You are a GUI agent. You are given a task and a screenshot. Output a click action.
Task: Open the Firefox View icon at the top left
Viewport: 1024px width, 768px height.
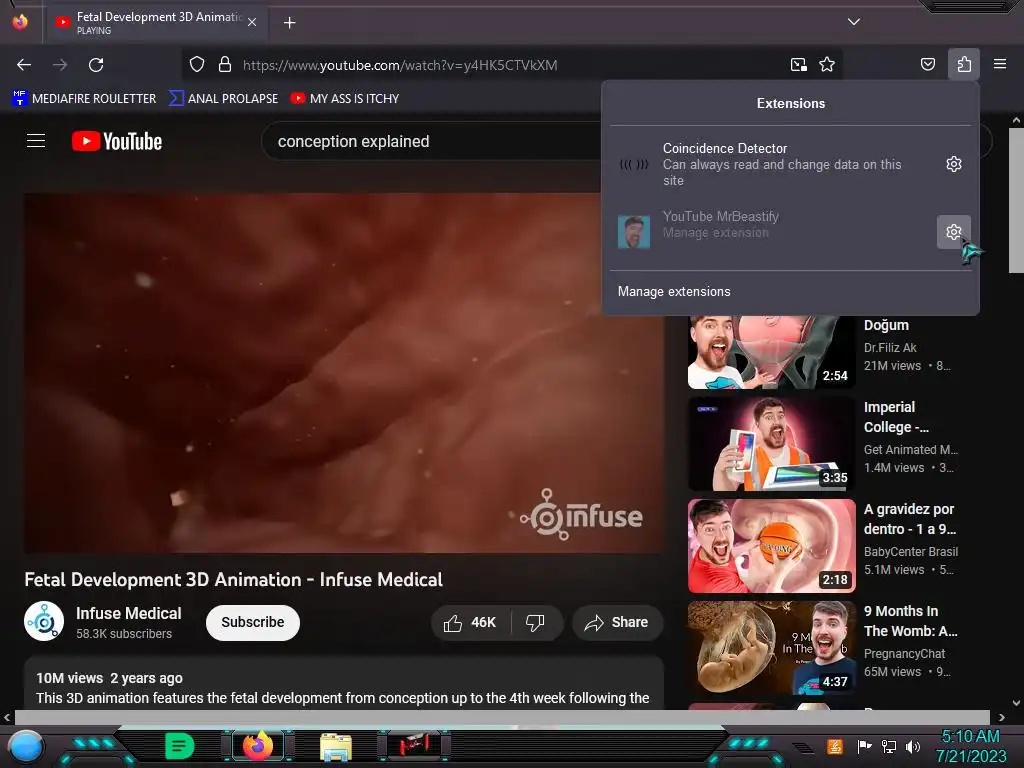coord(20,22)
